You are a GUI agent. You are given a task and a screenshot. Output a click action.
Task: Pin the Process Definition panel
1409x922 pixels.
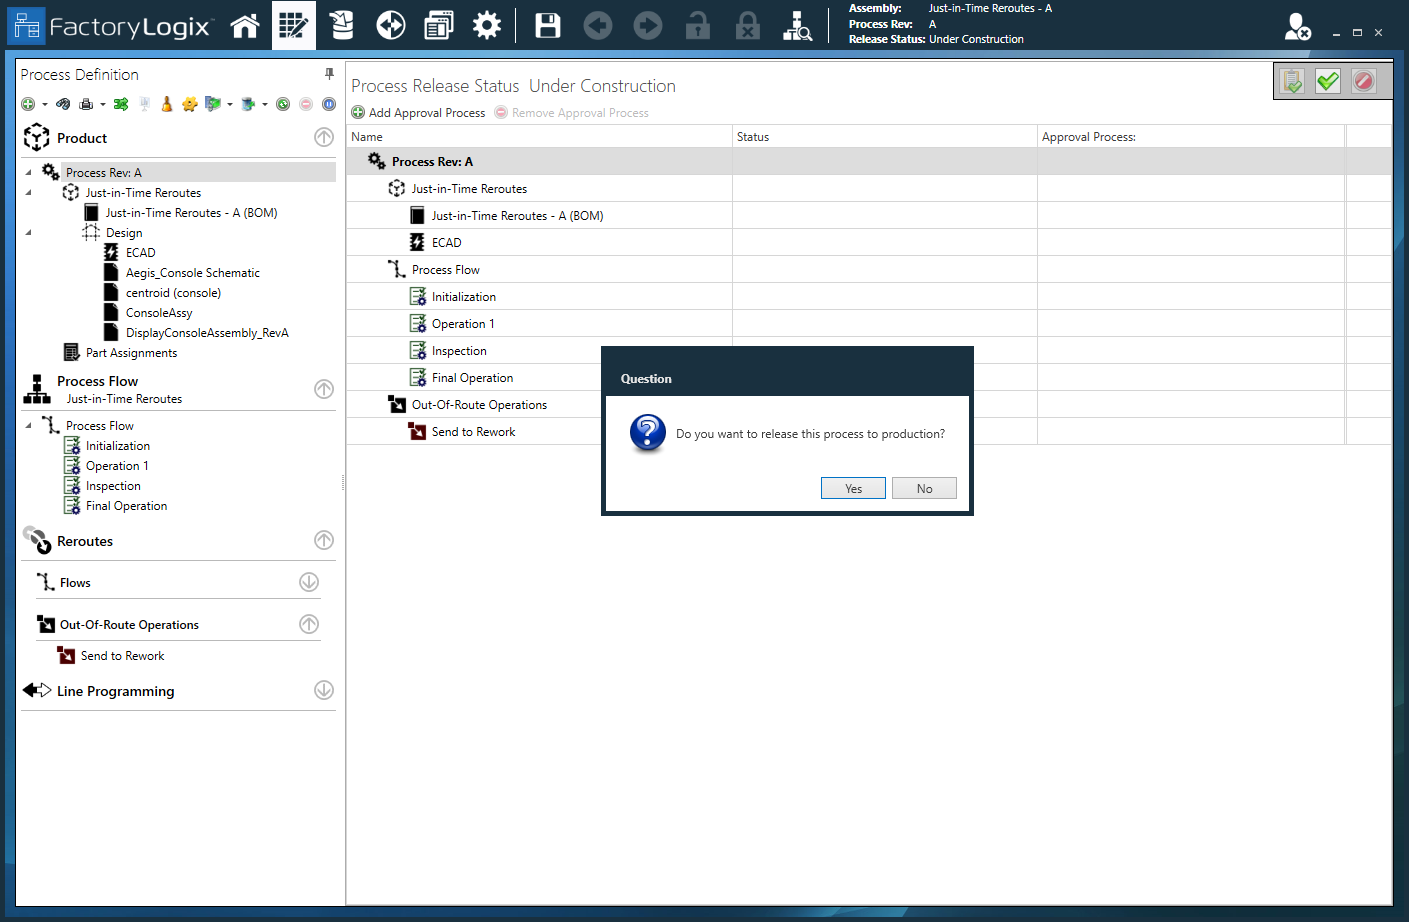click(329, 74)
